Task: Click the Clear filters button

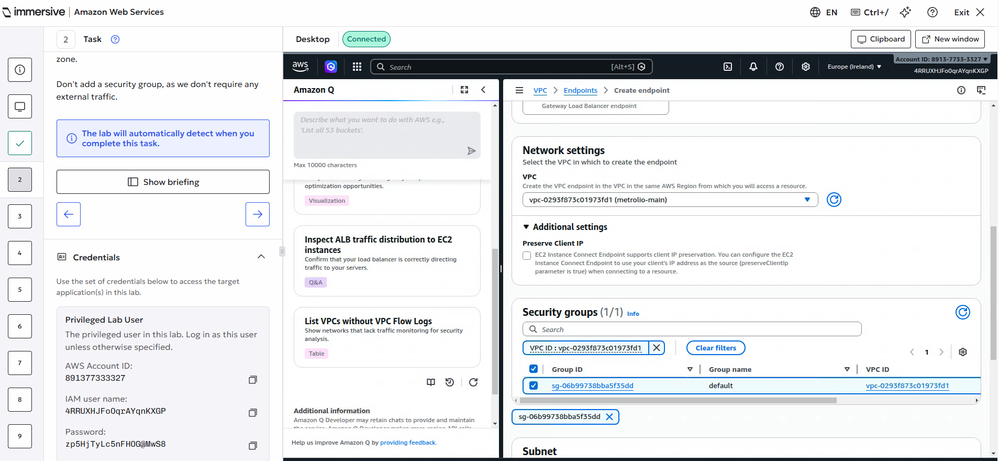Action: click(715, 348)
